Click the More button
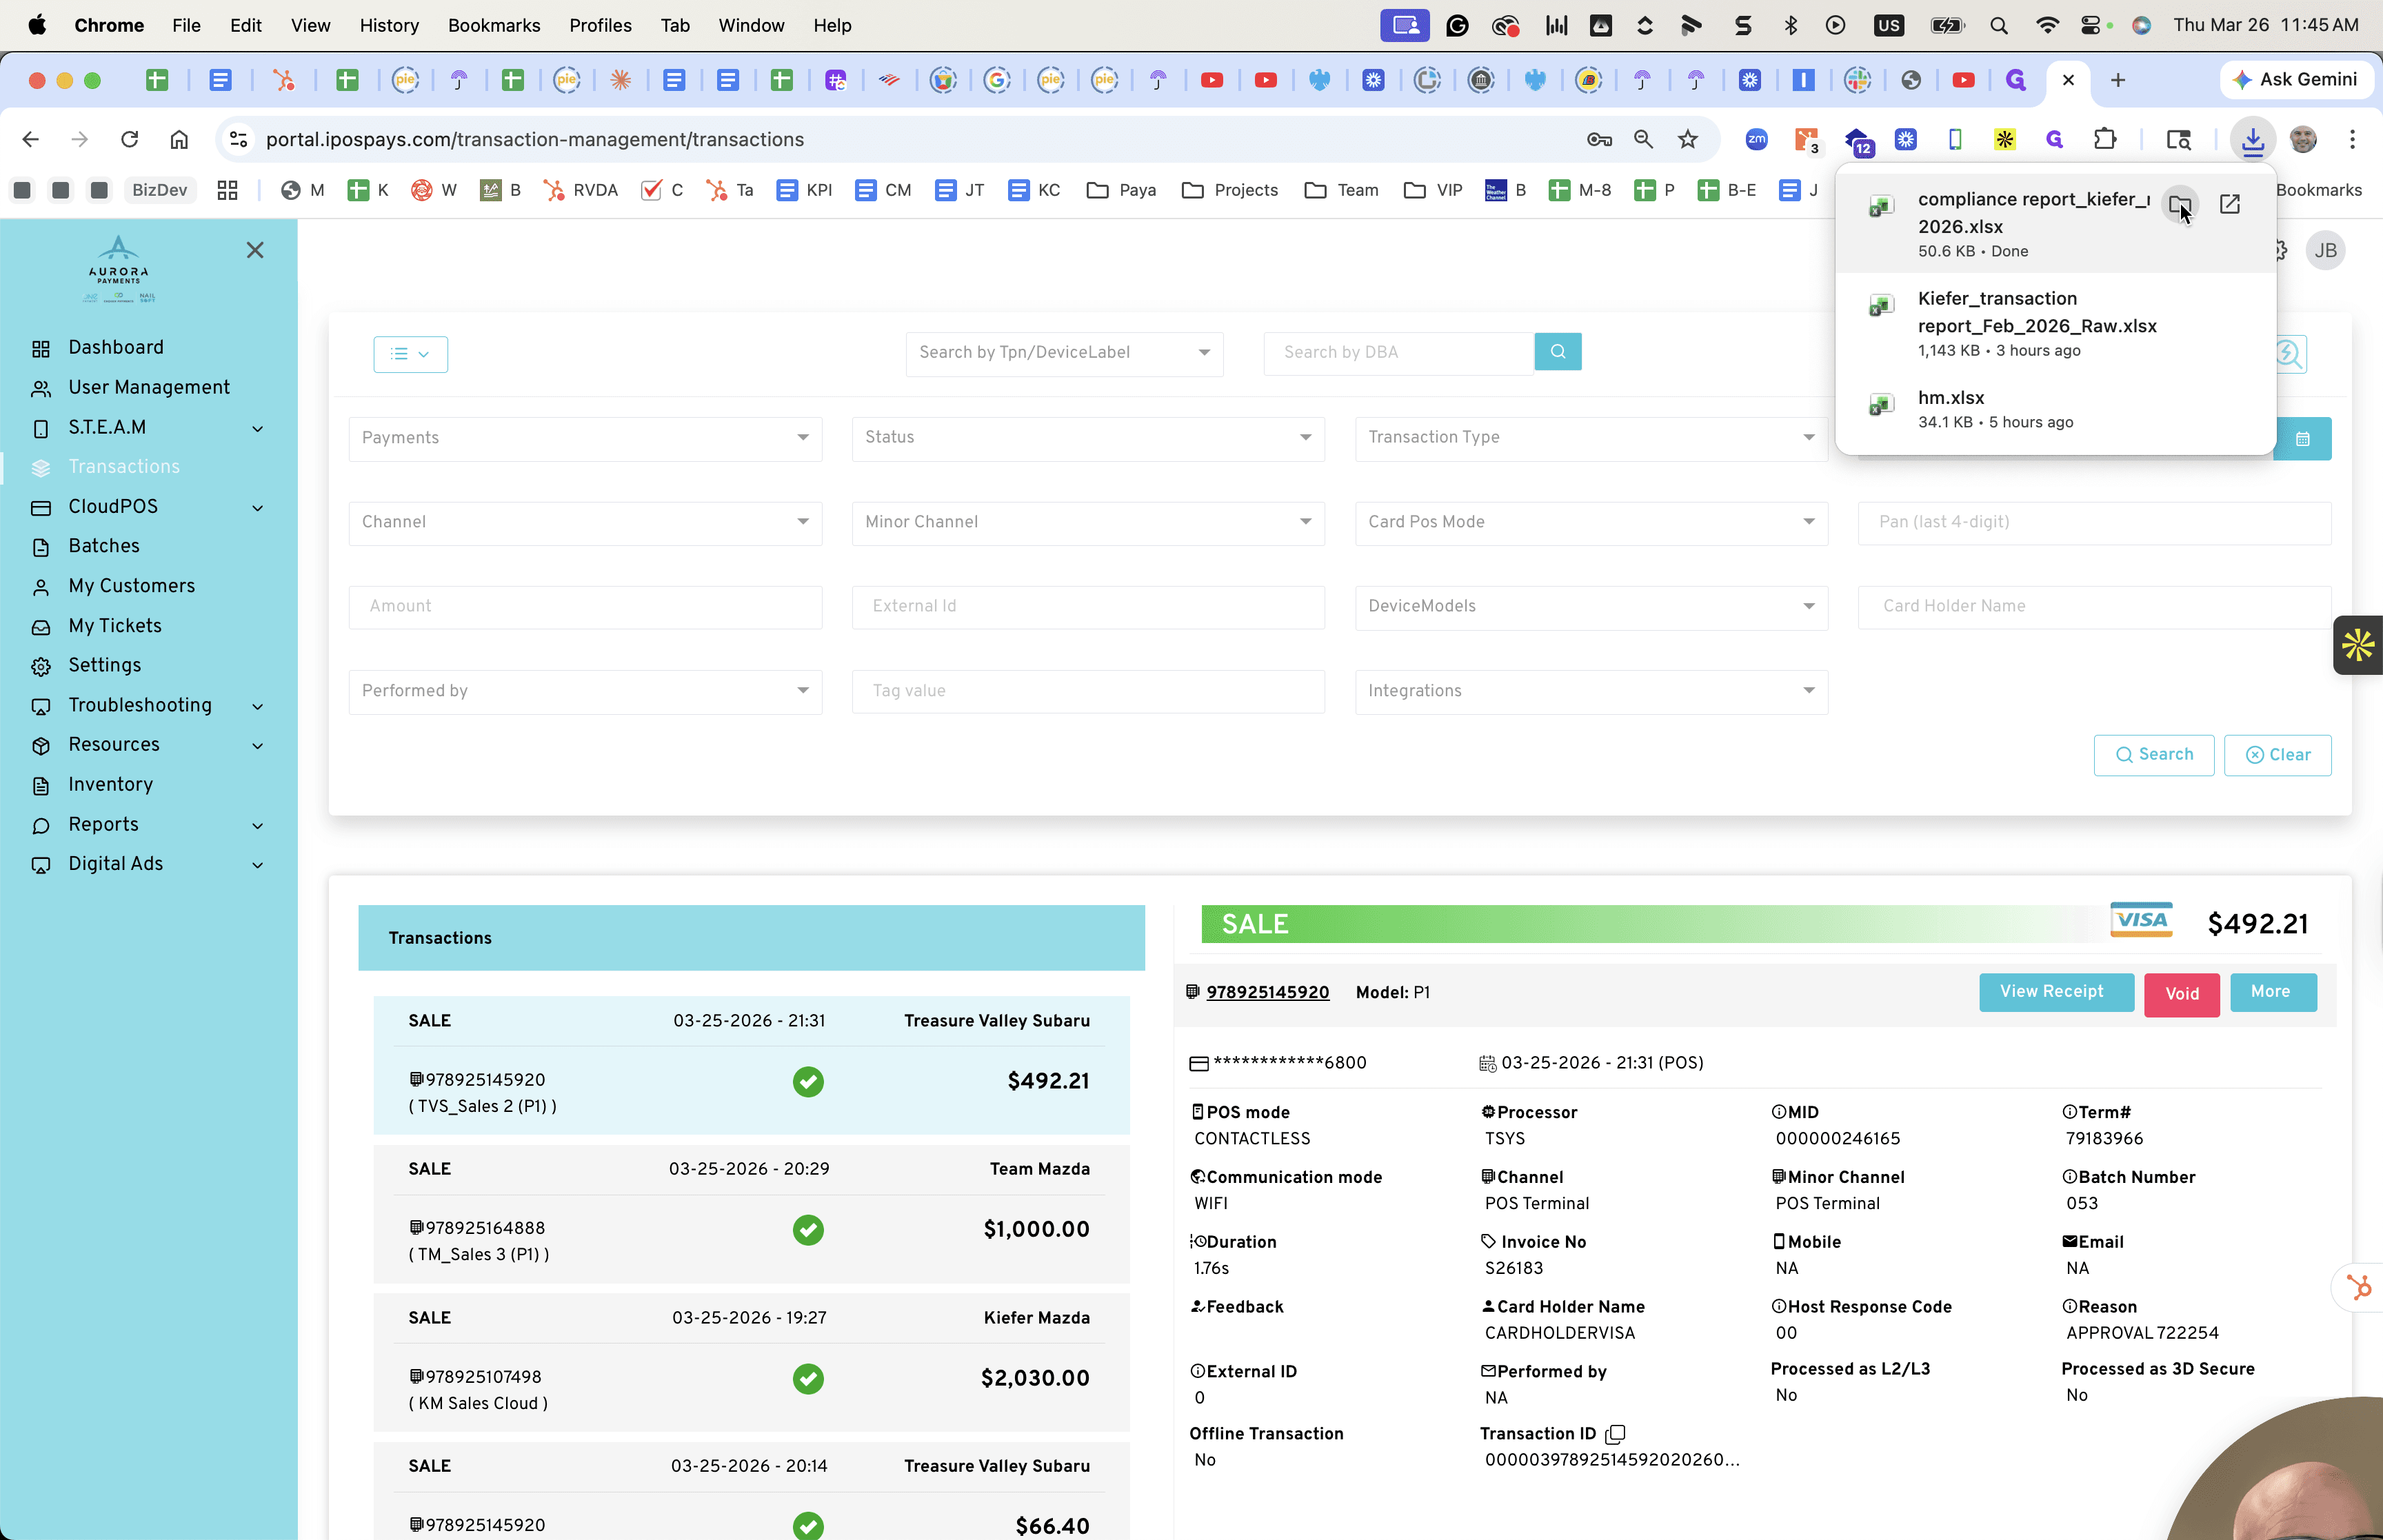Viewport: 2383px width, 1540px height. [x=2271, y=992]
